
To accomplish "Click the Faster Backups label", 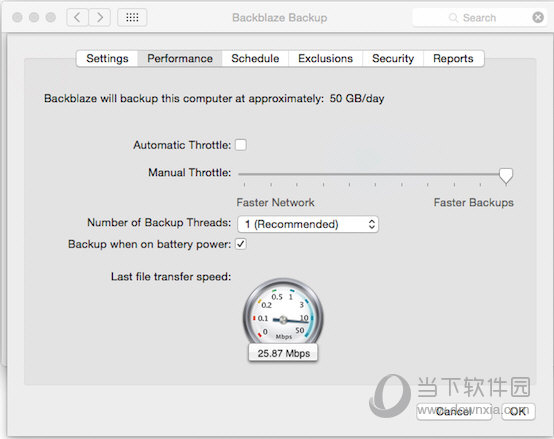I will click(x=473, y=202).
